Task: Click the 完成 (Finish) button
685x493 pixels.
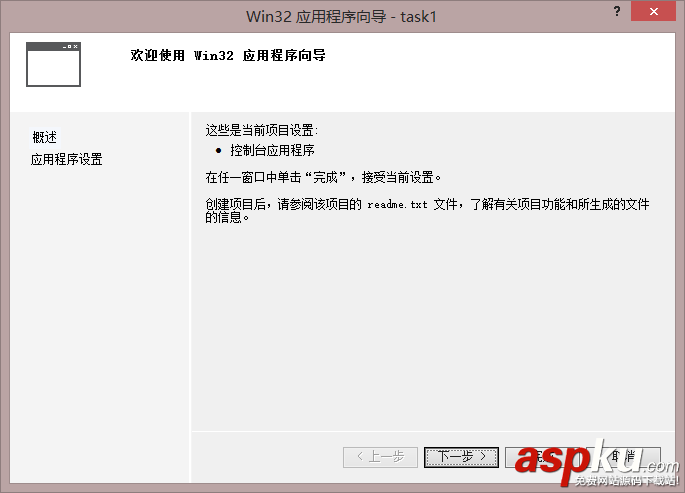Action: (x=542, y=457)
